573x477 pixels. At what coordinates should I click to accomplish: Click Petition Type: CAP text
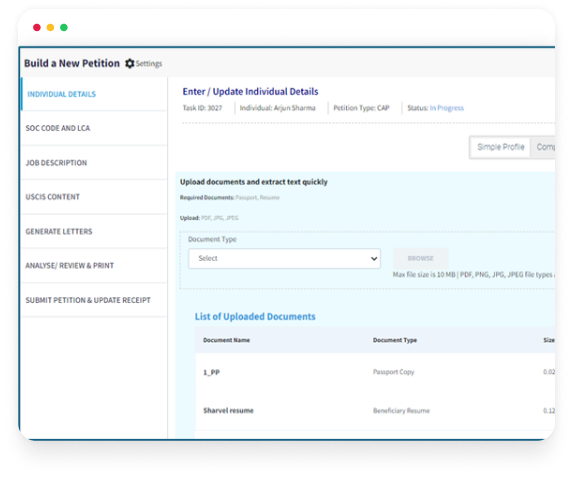pyautogui.click(x=361, y=108)
